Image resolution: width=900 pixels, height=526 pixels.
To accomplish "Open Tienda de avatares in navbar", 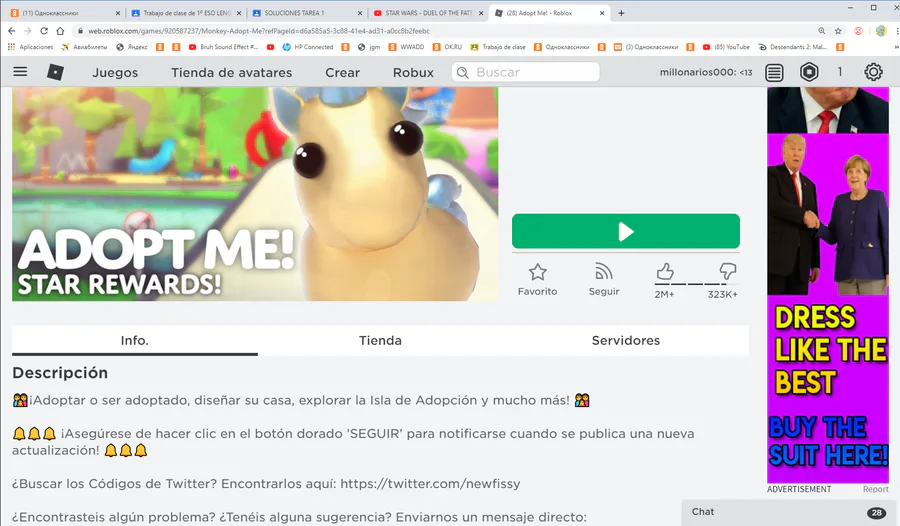I will point(231,72).
